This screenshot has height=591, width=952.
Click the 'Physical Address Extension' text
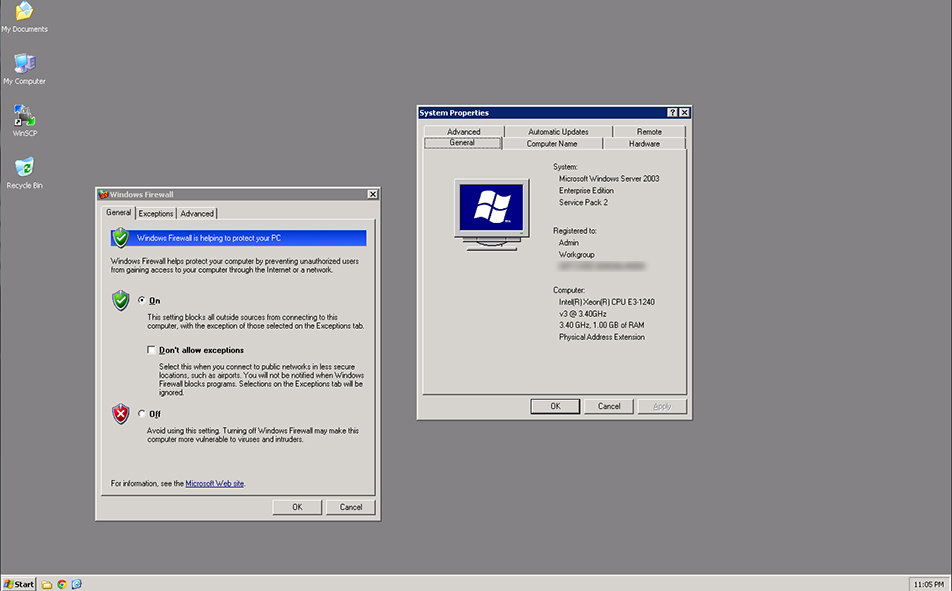click(602, 337)
